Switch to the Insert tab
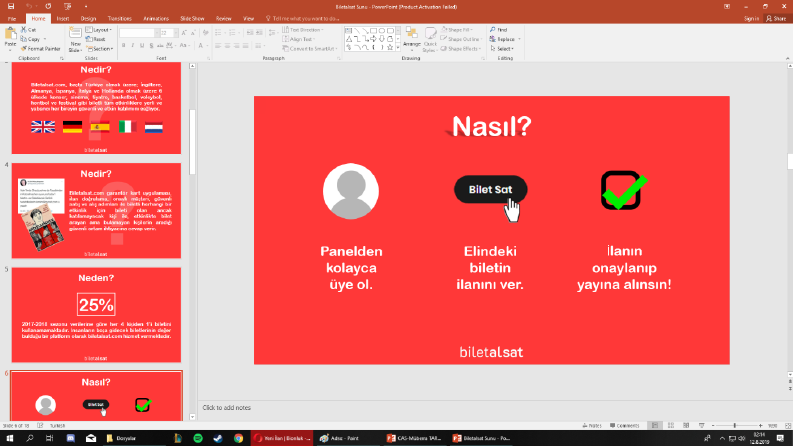Image resolution: width=793 pixels, height=446 pixels. click(63, 19)
